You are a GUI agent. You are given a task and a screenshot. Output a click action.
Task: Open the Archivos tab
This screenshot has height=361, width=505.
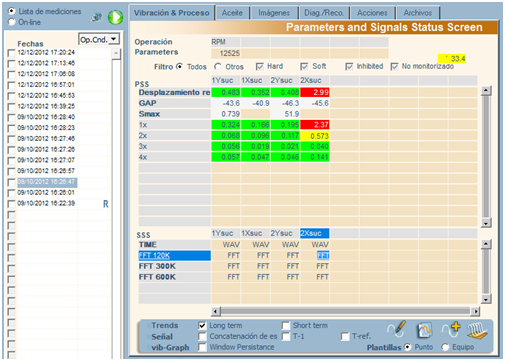pos(418,13)
